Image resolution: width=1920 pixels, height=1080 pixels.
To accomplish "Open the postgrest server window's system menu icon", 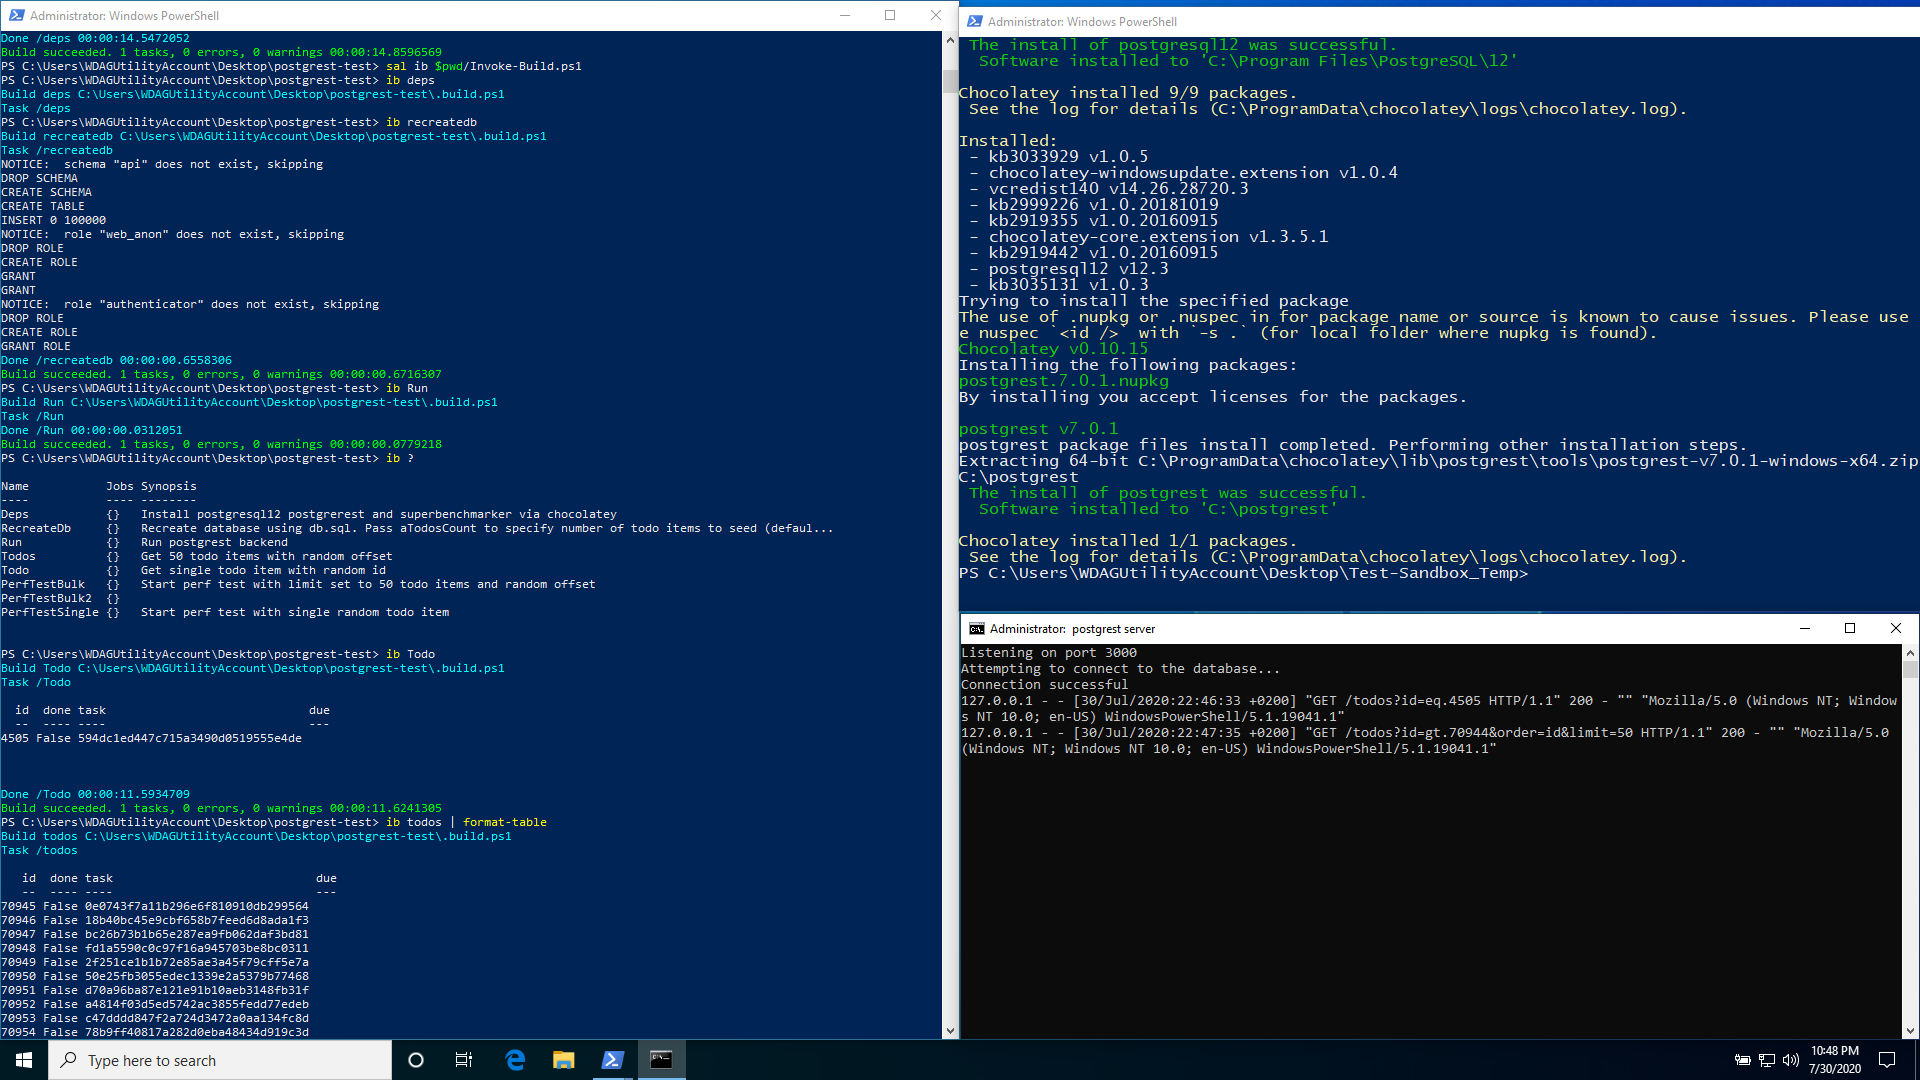I will pyautogui.click(x=977, y=629).
